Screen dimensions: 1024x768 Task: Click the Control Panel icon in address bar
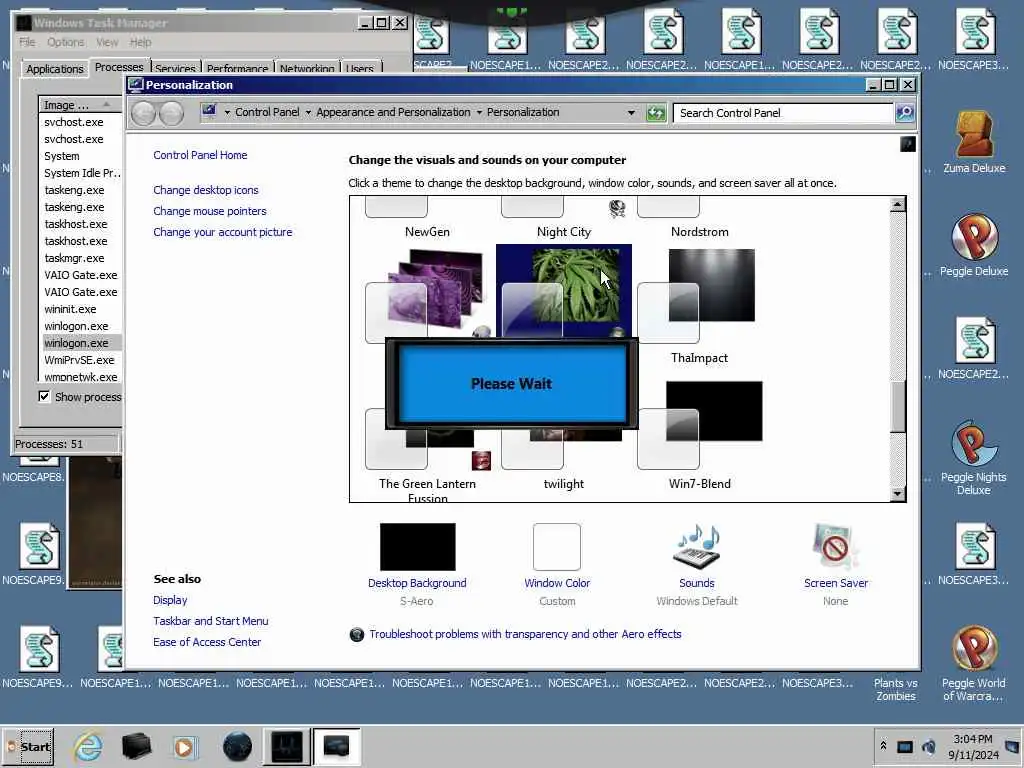click(x=209, y=112)
